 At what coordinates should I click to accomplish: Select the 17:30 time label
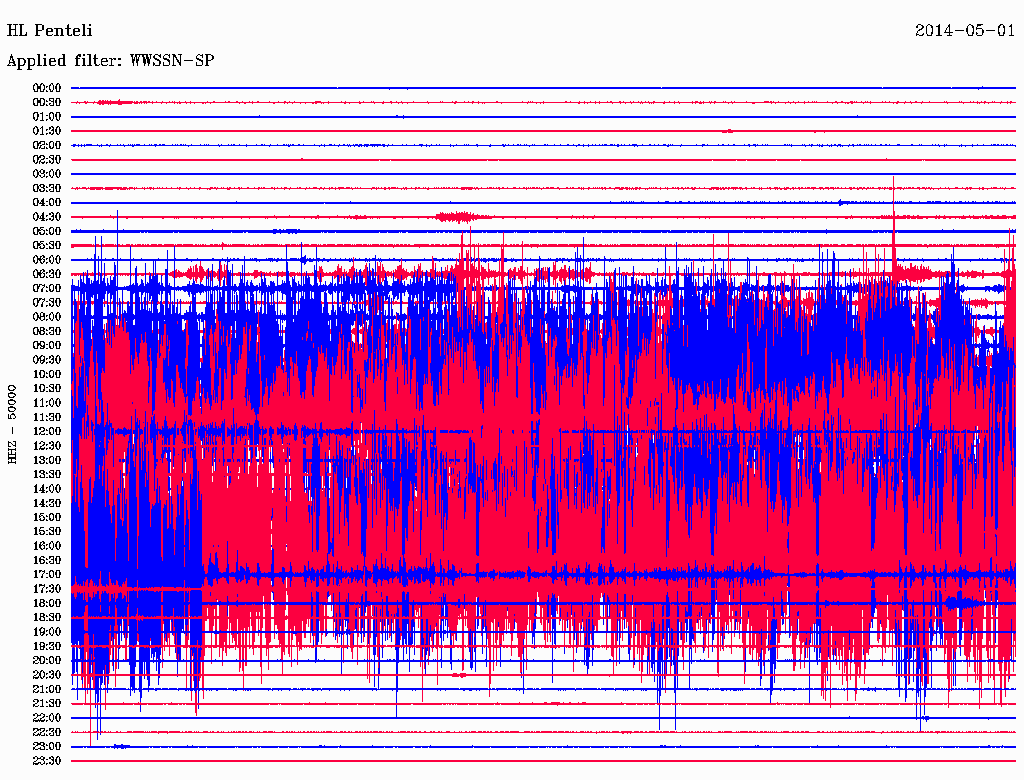click(47, 589)
